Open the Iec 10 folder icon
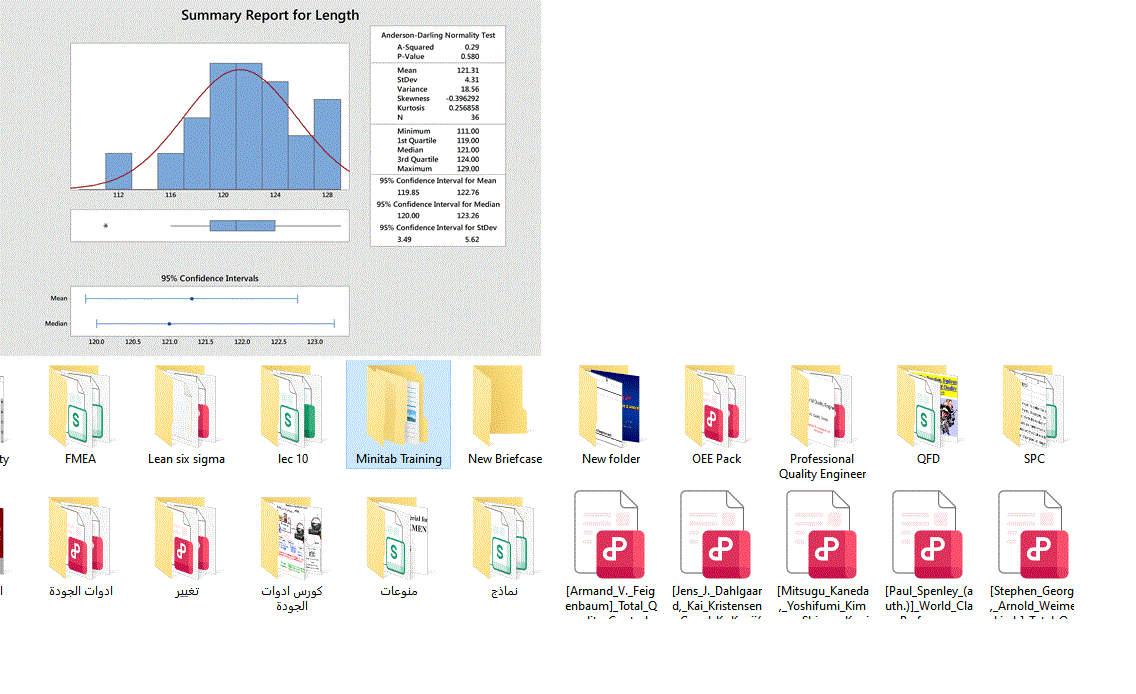Viewport: 1136px width, 694px height. point(293,406)
